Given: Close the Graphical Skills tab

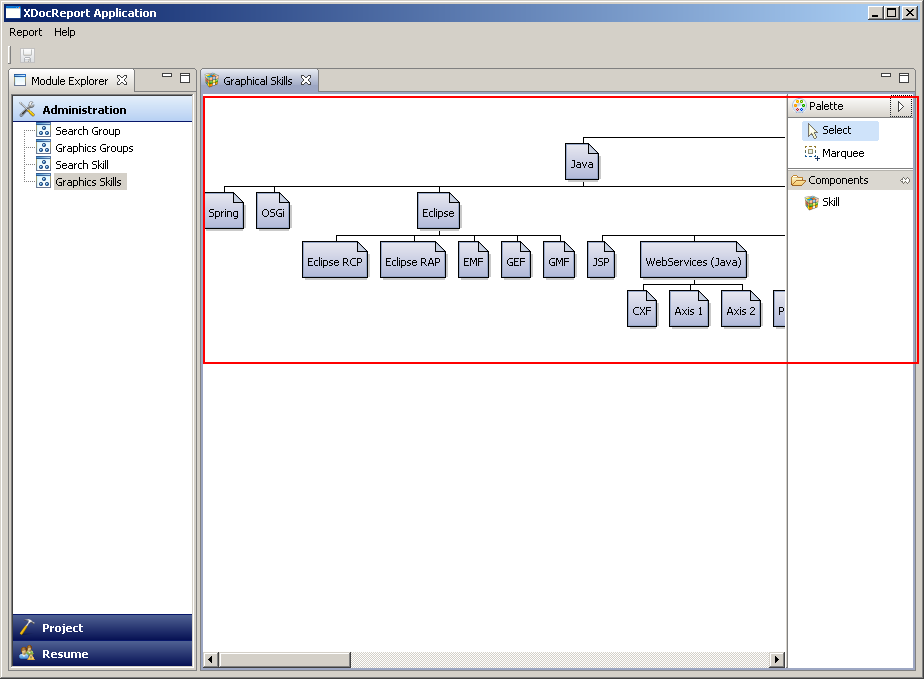Looking at the screenshot, I should [x=306, y=80].
